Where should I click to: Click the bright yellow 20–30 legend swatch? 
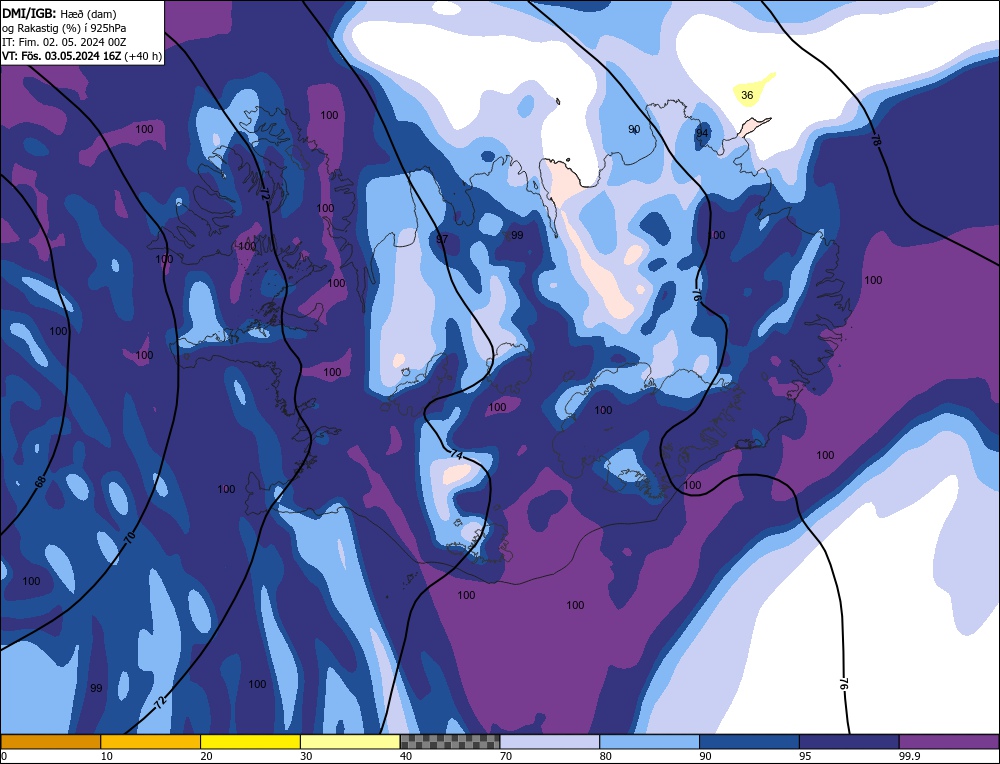(250, 742)
